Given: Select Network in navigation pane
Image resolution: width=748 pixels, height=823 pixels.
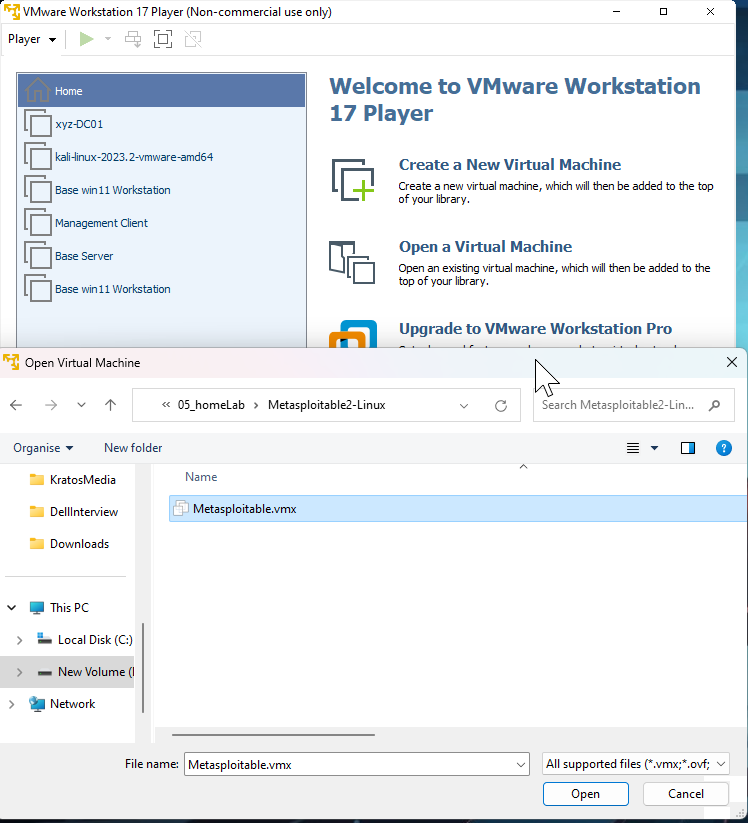Looking at the screenshot, I should (x=62, y=704).
